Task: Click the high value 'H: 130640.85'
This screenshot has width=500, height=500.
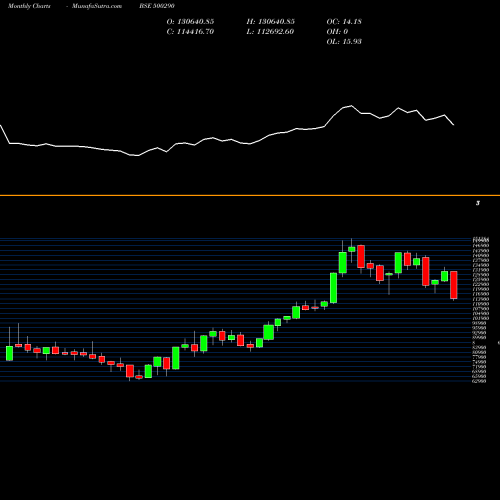Action: pyautogui.click(x=271, y=22)
